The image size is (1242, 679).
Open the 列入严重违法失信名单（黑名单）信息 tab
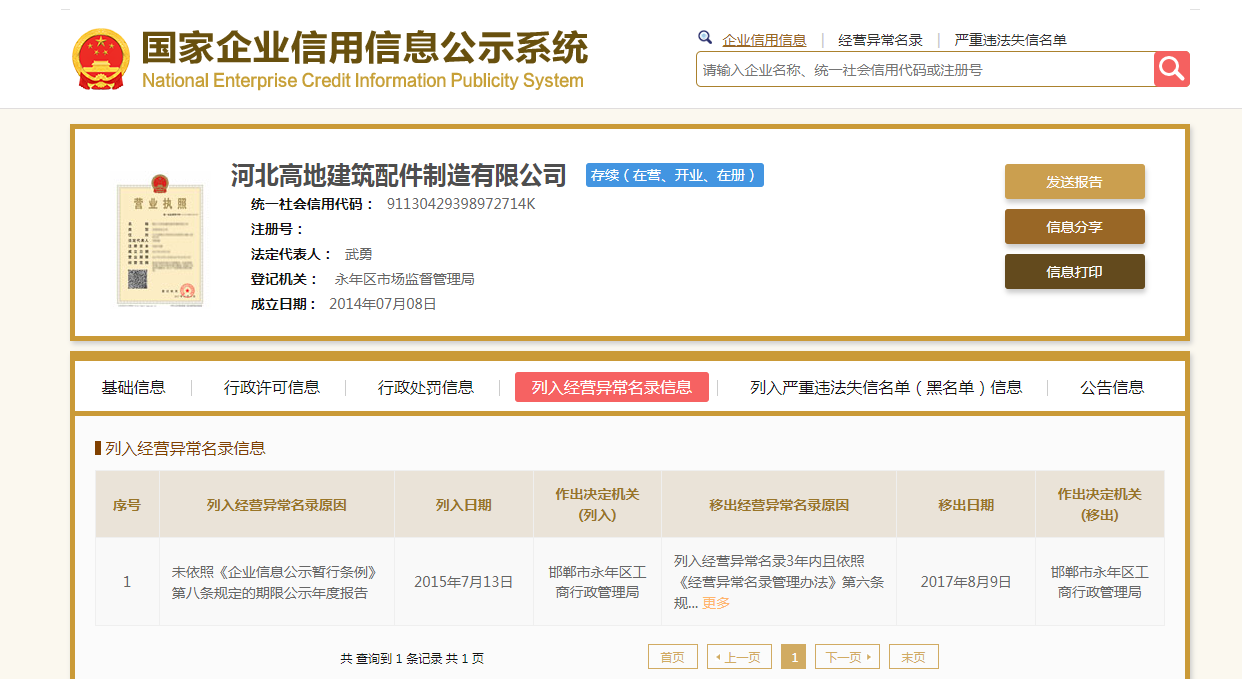click(886, 387)
